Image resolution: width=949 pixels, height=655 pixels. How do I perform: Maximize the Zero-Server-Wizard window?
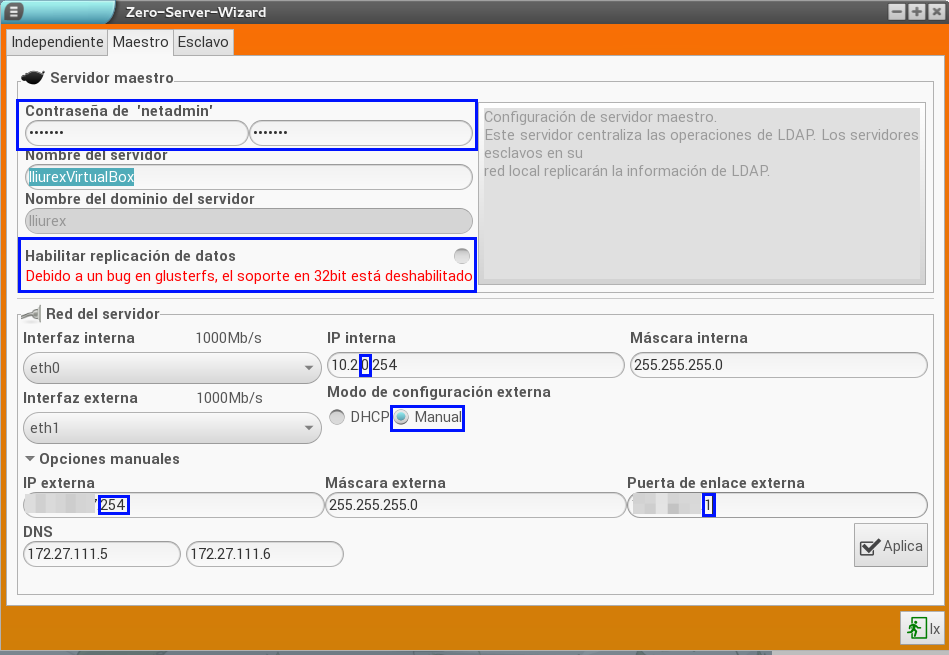pos(916,11)
